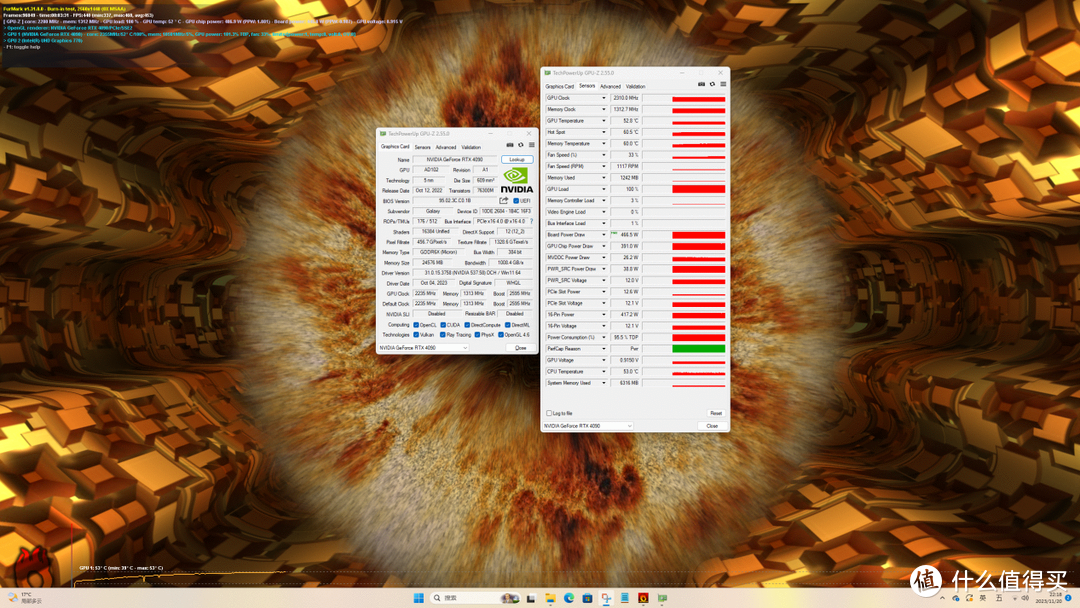Click the Task View taskbar icon

[x=531, y=598]
